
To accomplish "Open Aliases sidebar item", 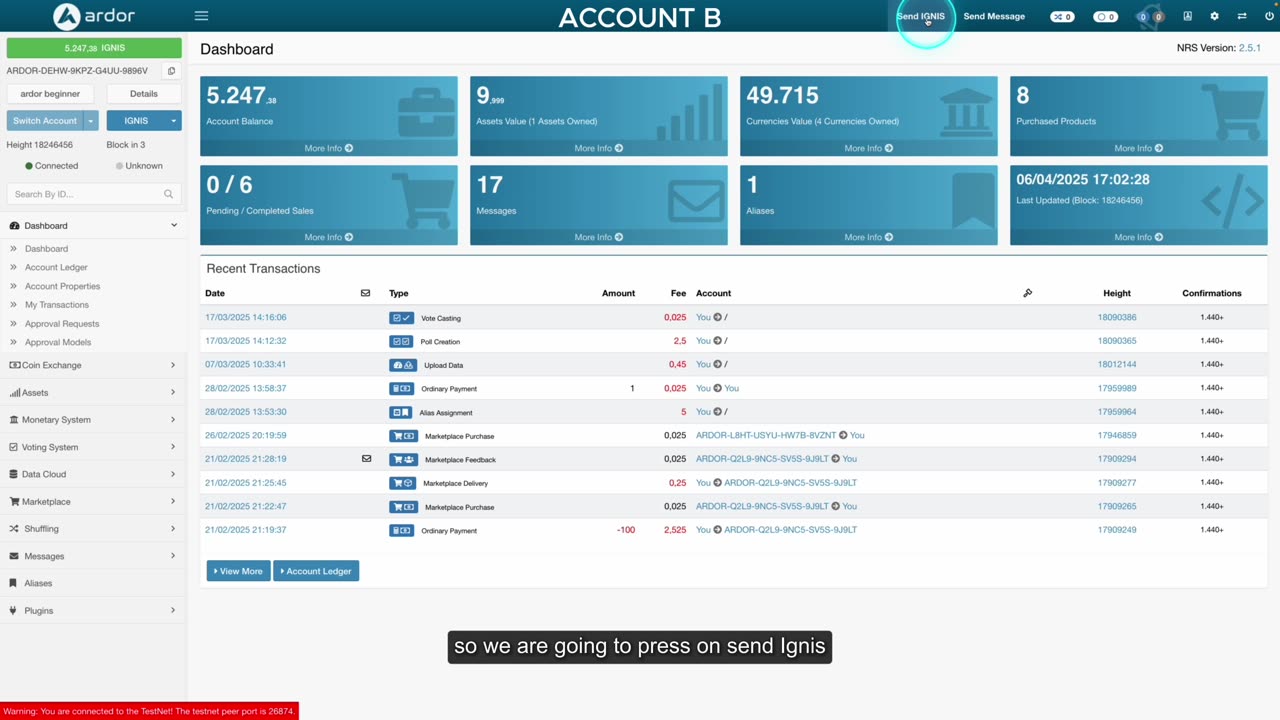I will pos(38,583).
